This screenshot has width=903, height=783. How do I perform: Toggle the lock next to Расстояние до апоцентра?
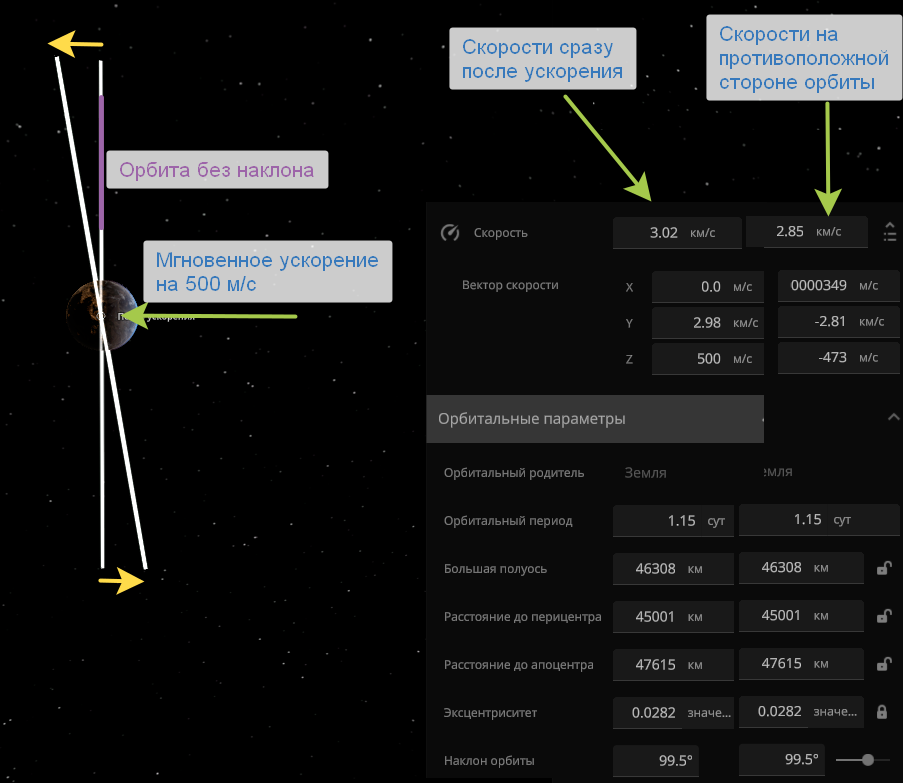click(884, 664)
